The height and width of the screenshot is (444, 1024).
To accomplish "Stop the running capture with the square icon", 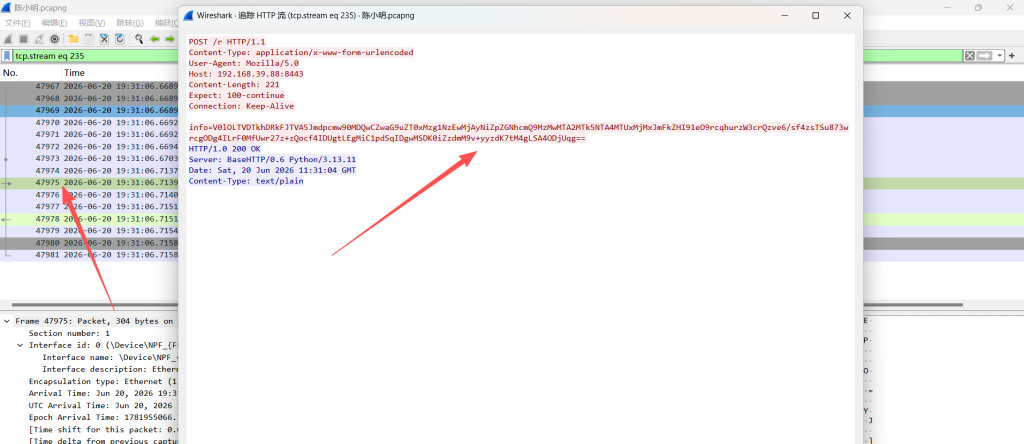I will (x=23, y=39).
